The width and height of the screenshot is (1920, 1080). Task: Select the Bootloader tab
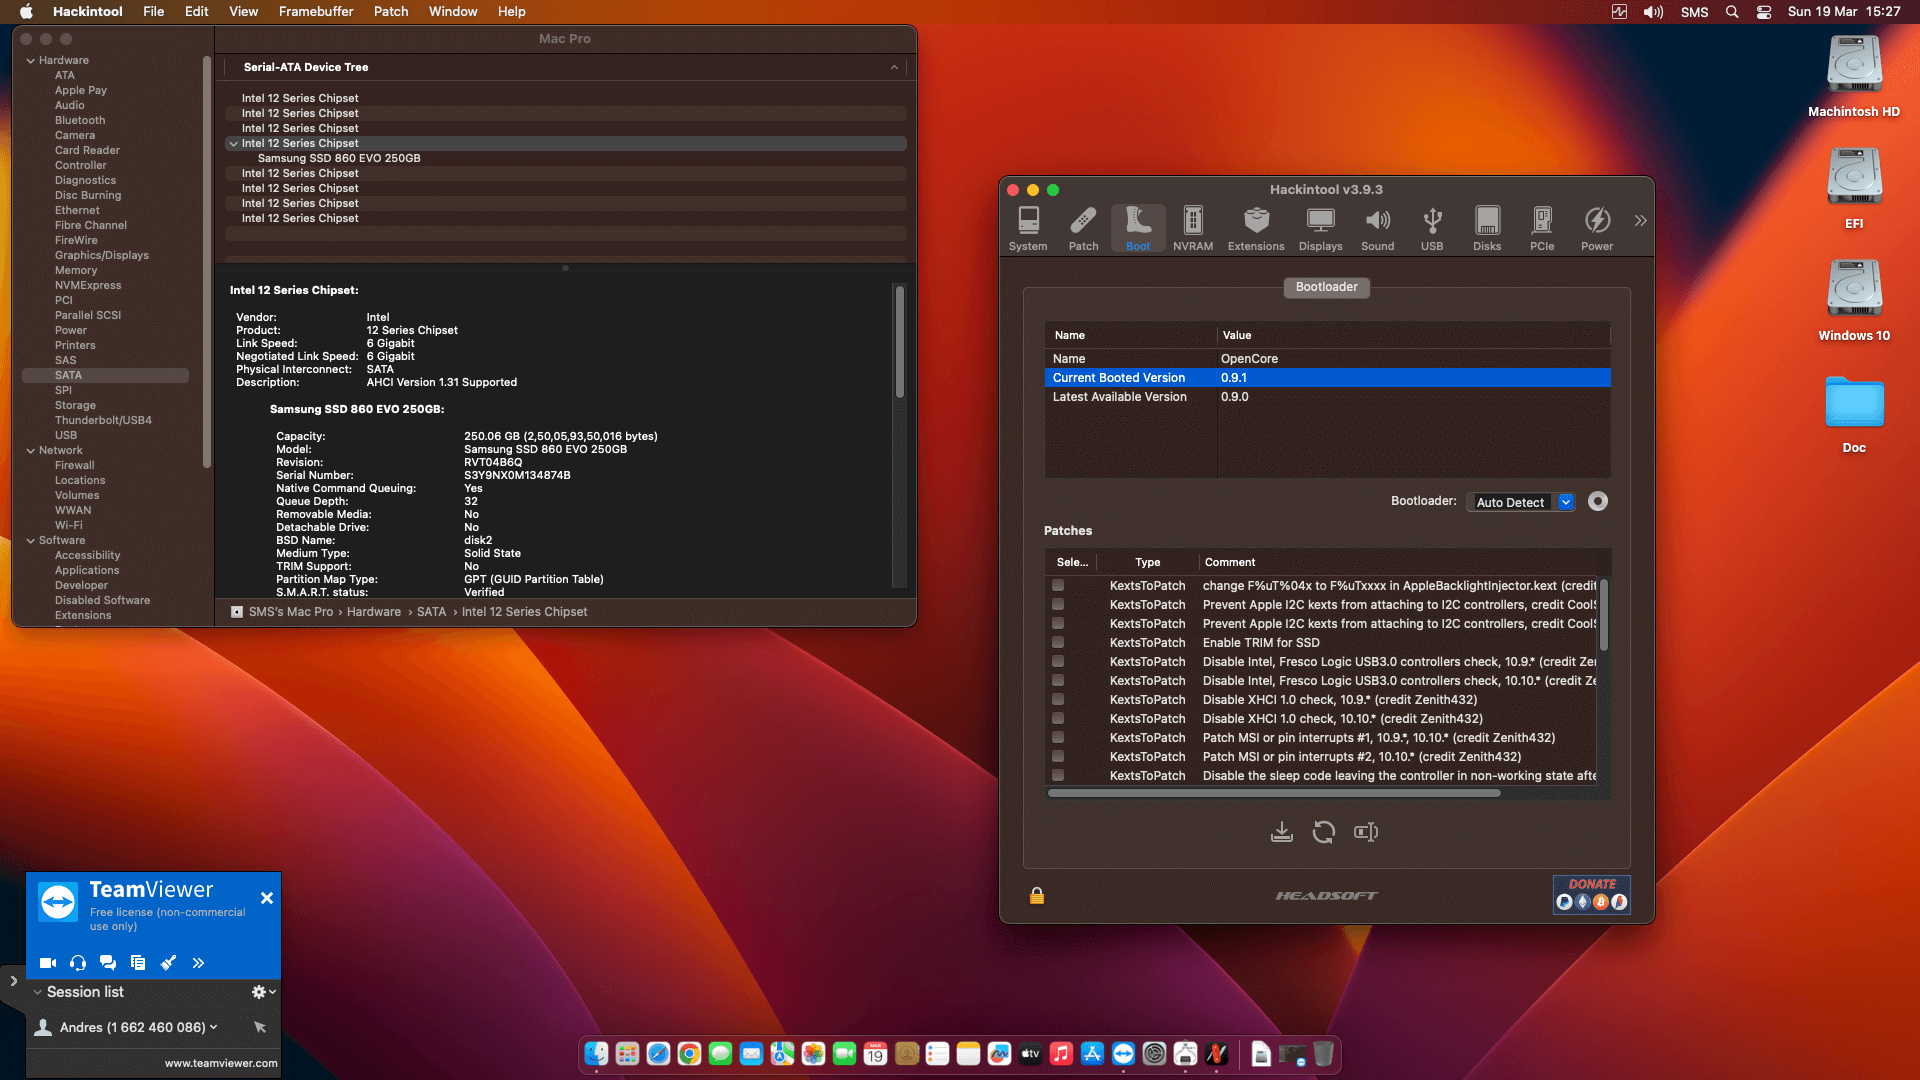click(1326, 287)
